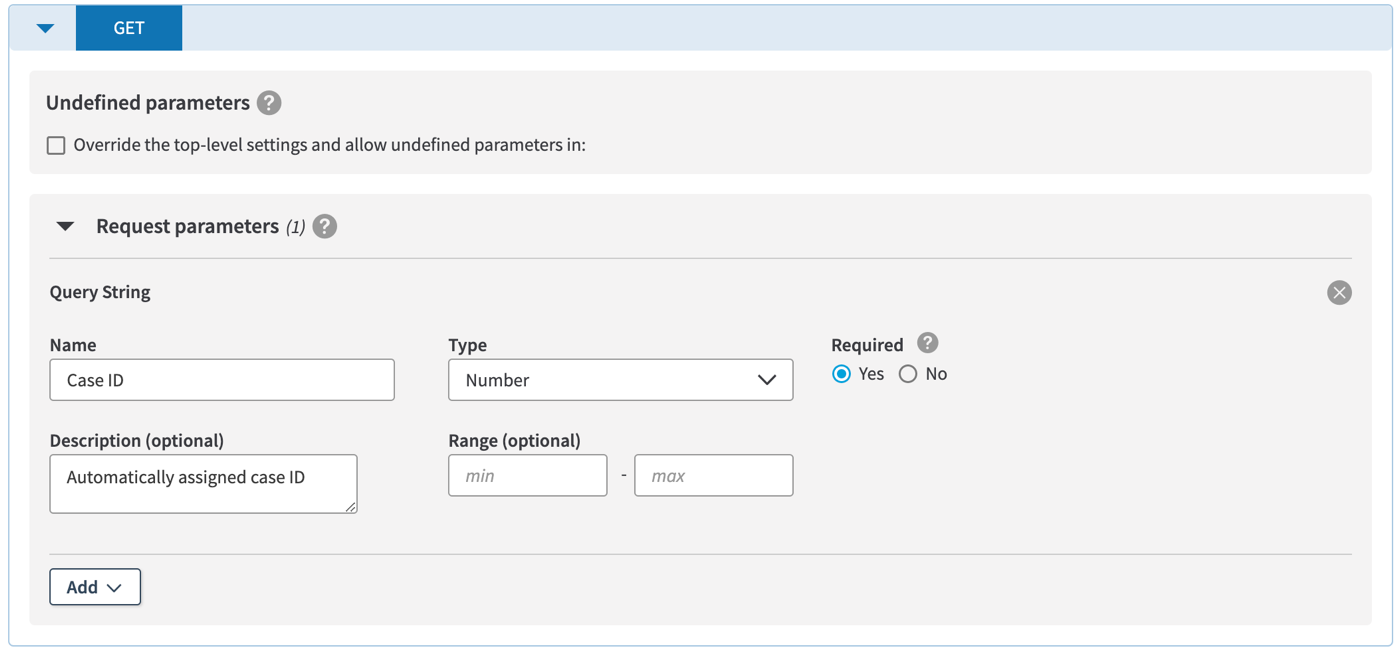Select Yes for Required
1400x652 pixels.
coord(842,374)
